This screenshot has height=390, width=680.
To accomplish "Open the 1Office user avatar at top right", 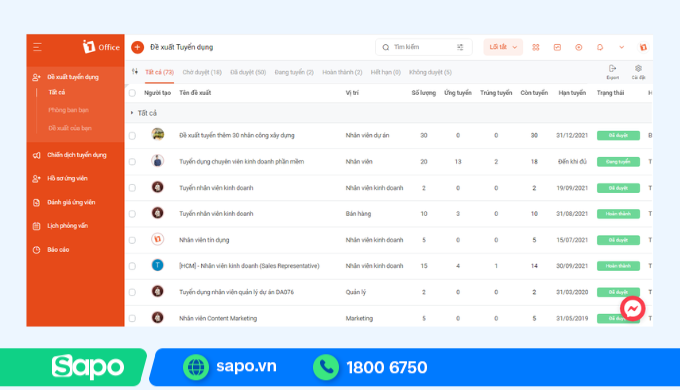I will (x=643, y=47).
